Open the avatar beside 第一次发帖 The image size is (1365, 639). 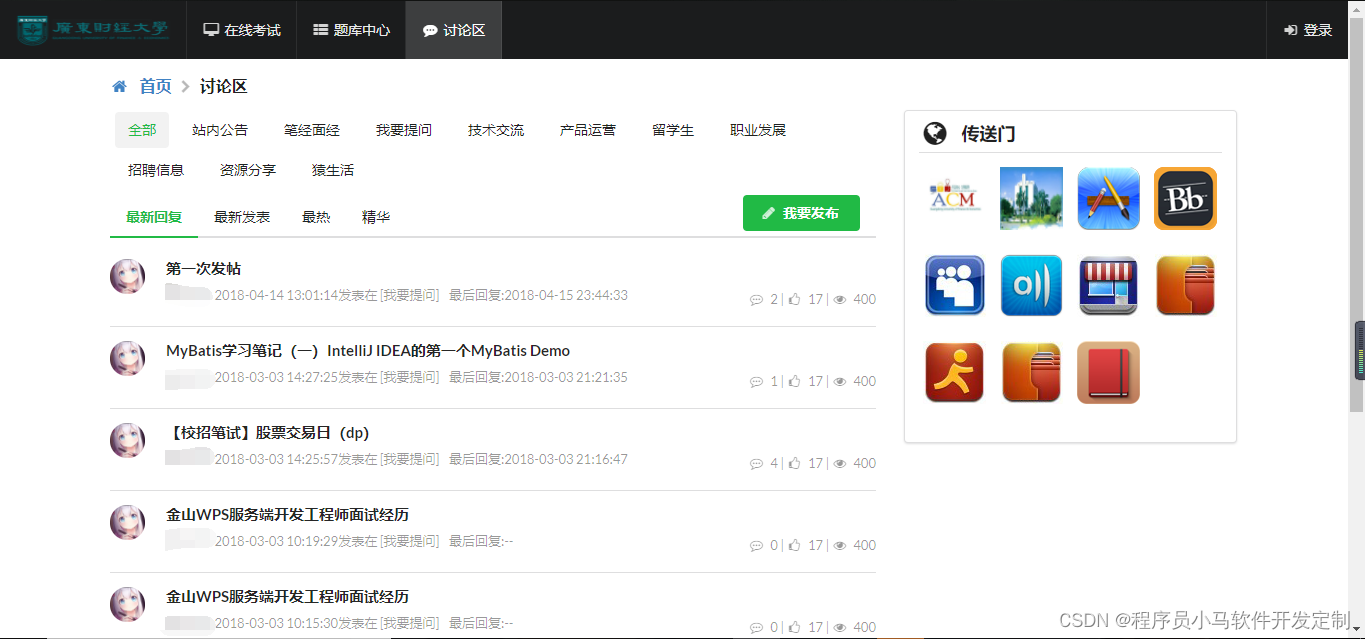coord(127,276)
